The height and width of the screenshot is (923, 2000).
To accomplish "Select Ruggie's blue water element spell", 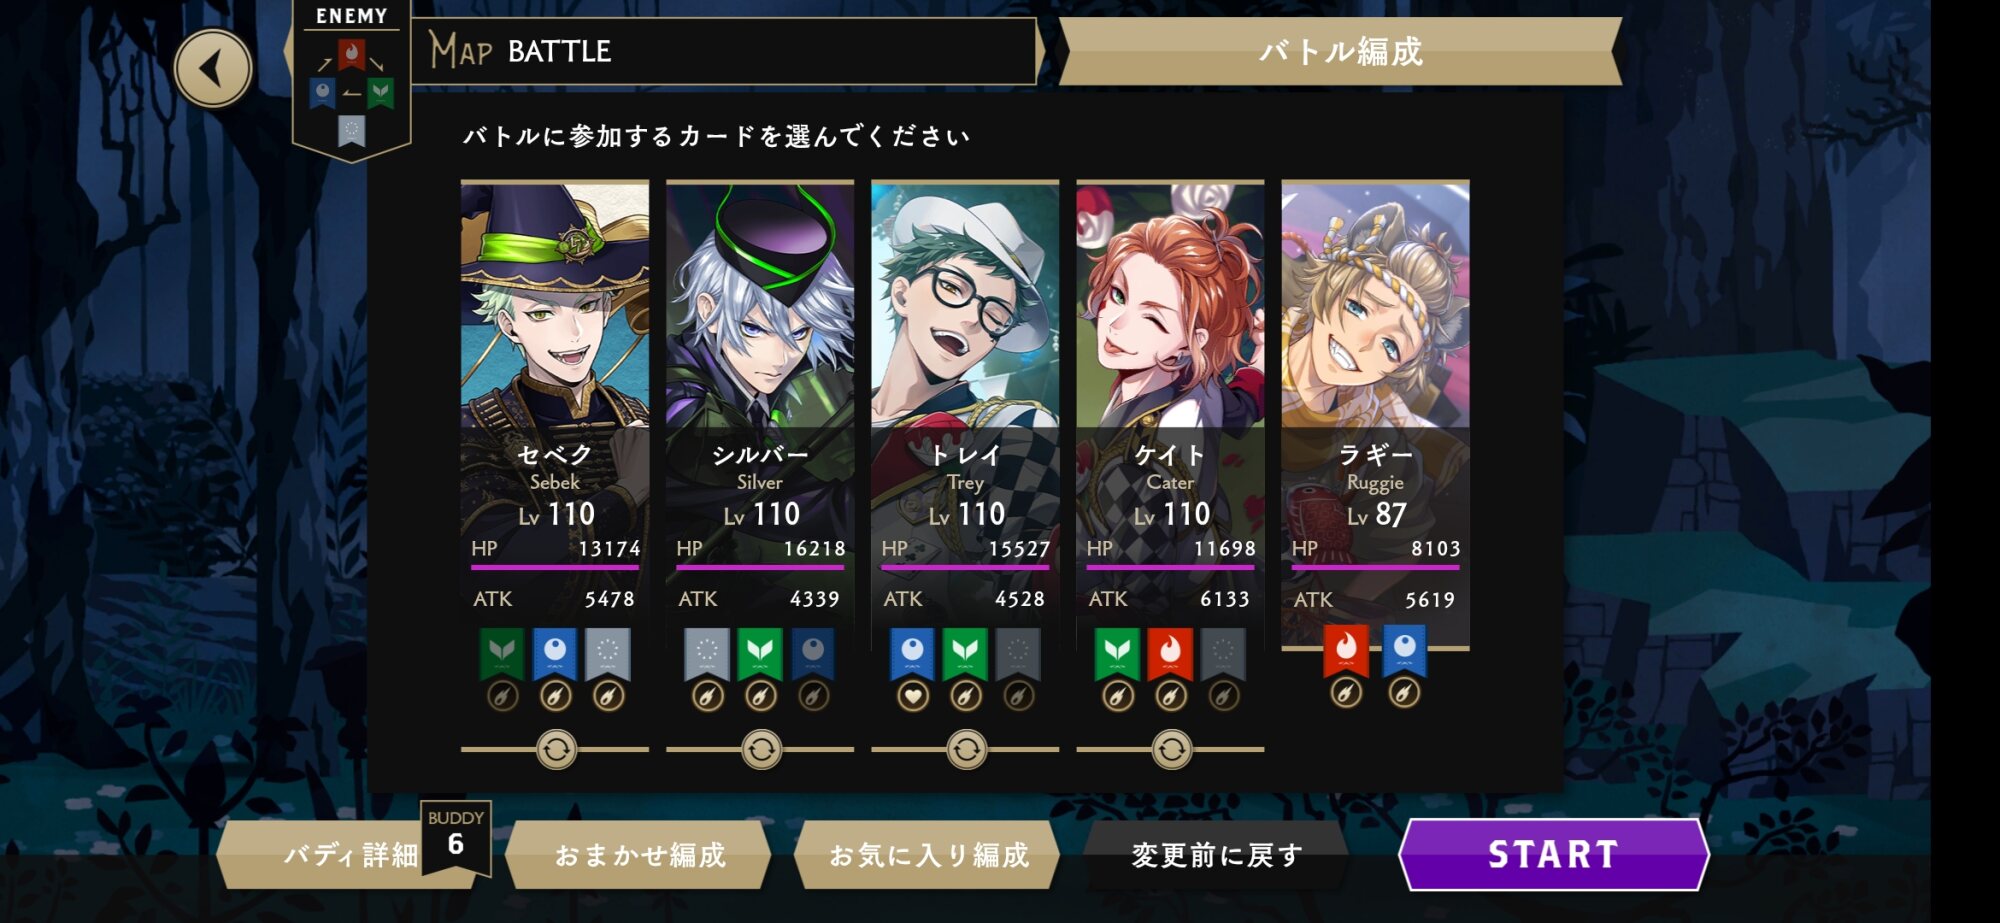I will 1404,651.
